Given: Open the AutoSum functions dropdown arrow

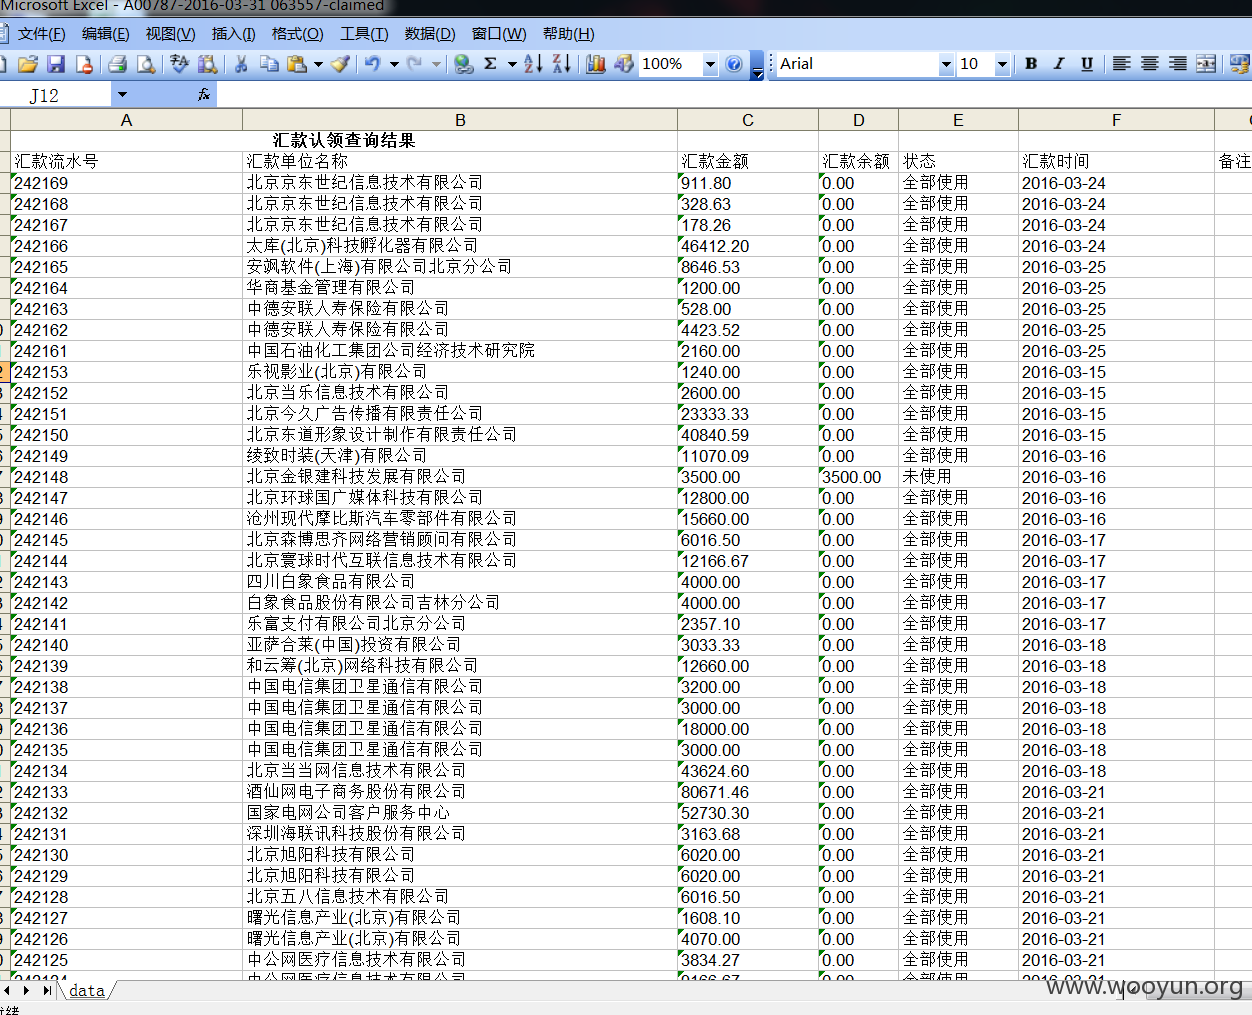Looking at the screenshot, I should (x=512, y=65).
